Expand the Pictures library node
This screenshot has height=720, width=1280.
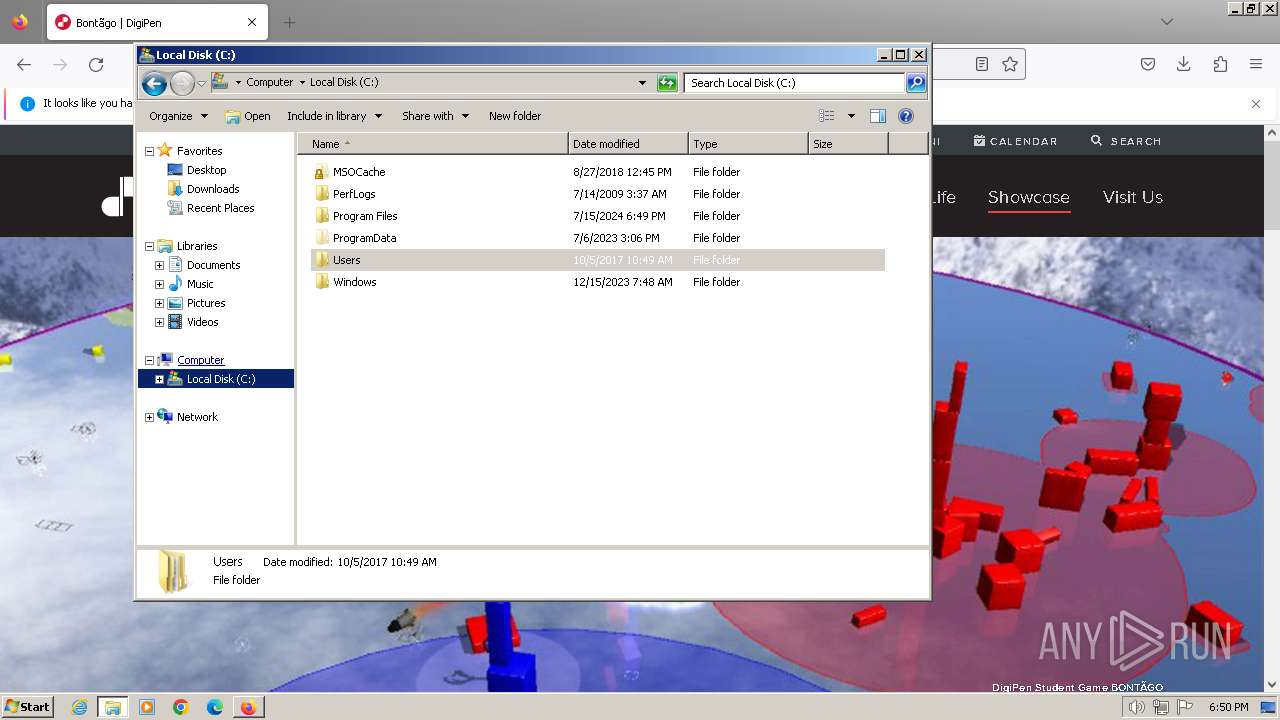159,303
